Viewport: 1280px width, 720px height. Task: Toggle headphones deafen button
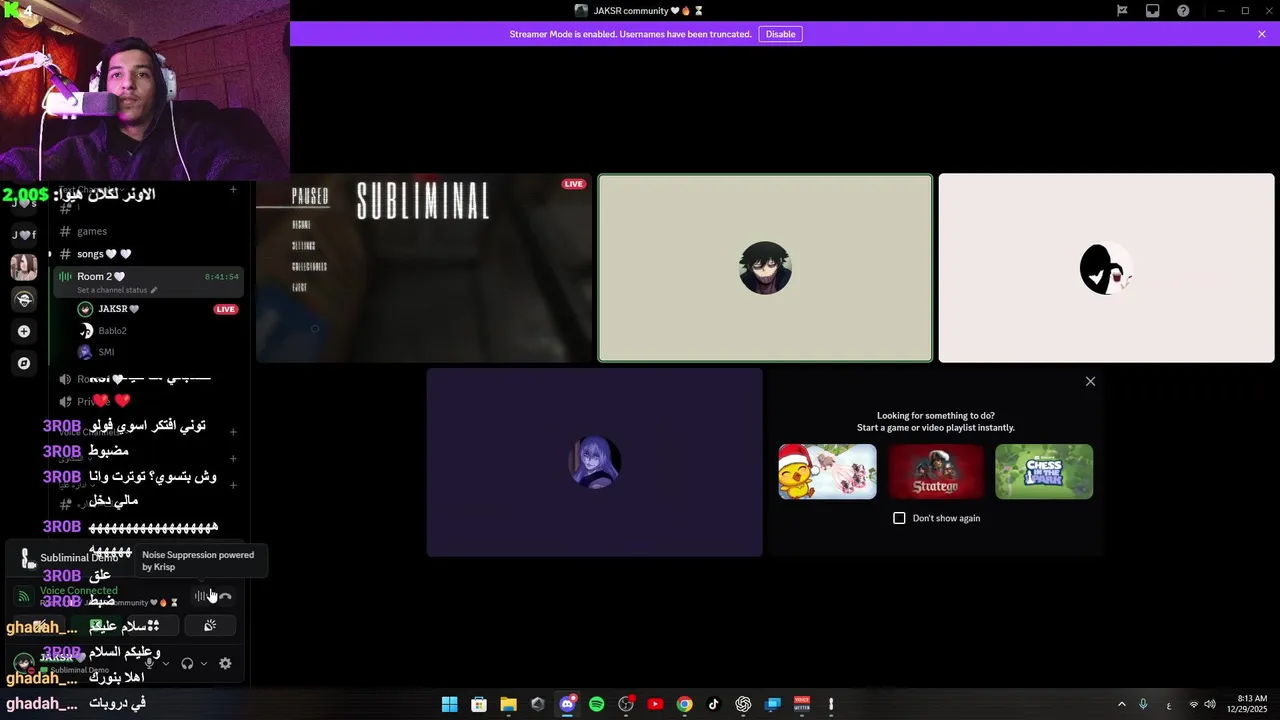(187, 663)
